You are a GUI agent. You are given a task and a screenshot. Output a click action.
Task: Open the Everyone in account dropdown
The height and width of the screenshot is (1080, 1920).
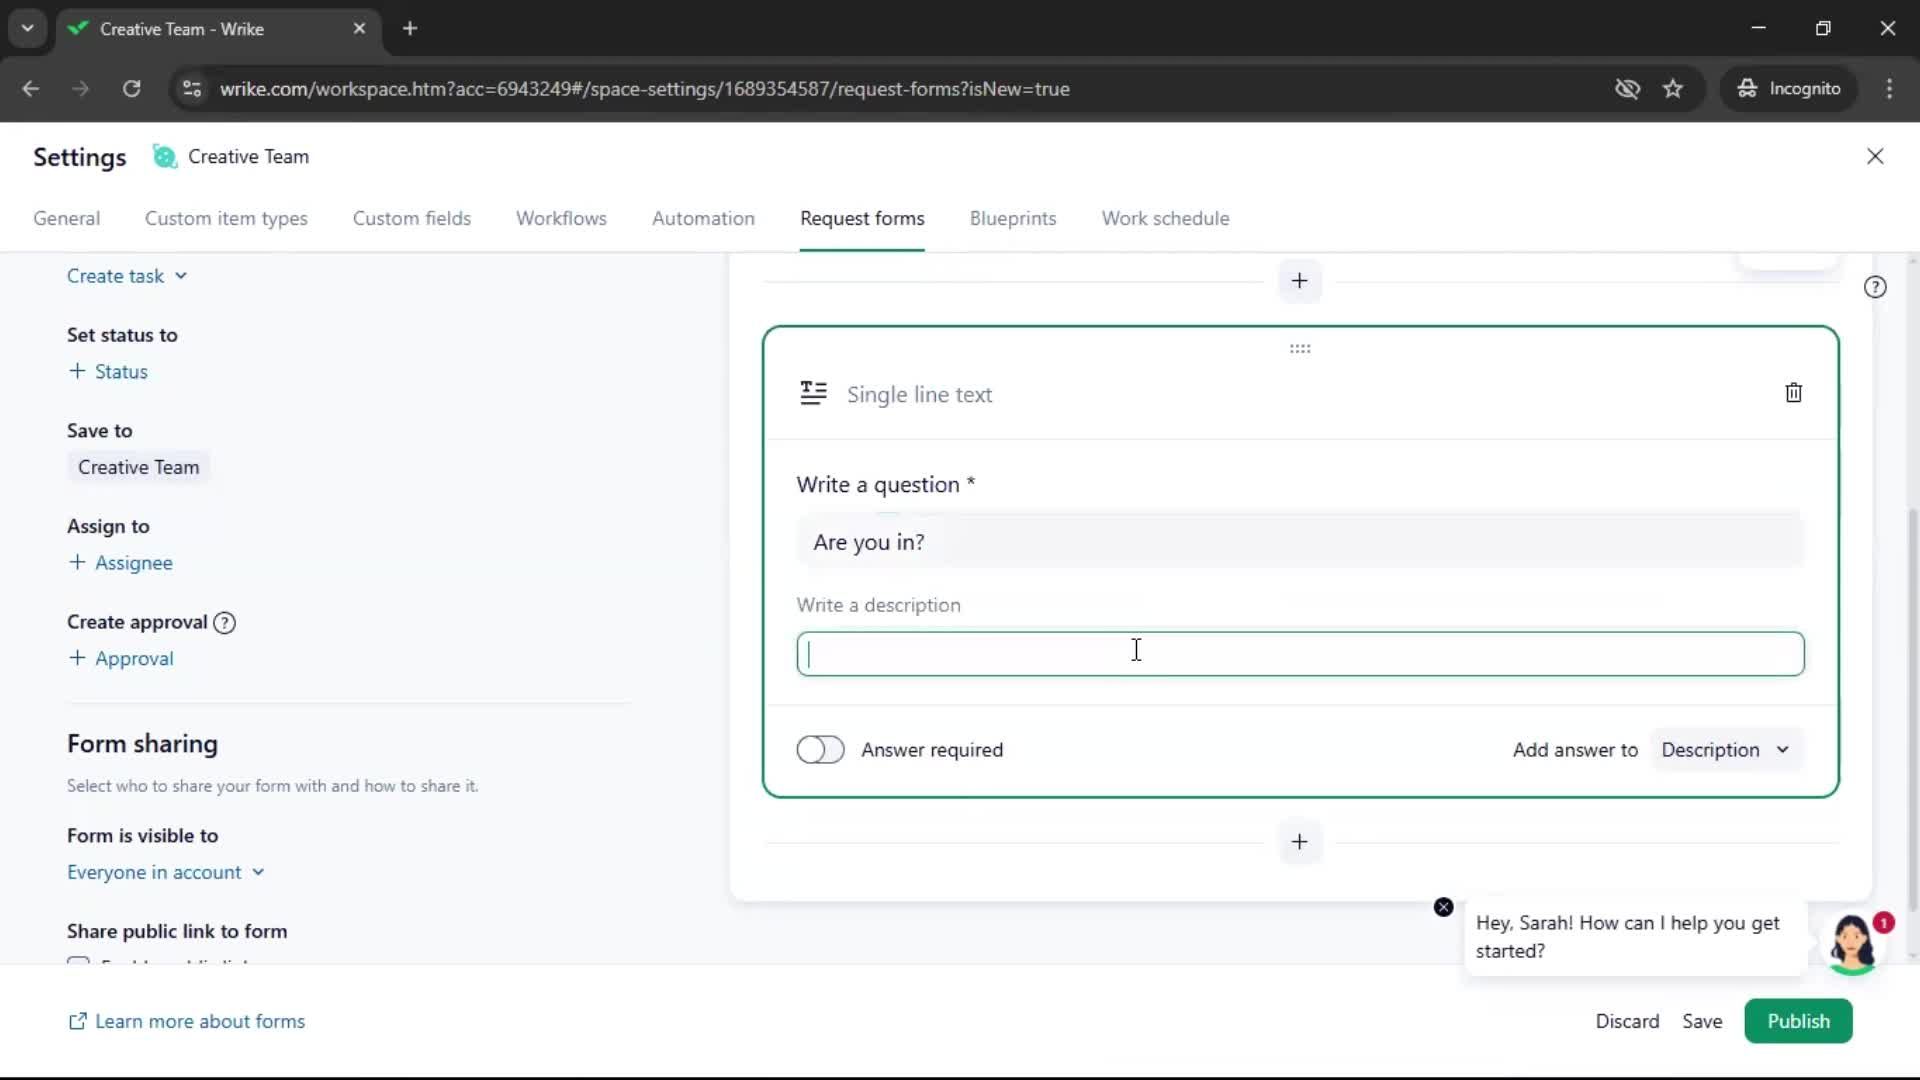click(x=166, y=873)
